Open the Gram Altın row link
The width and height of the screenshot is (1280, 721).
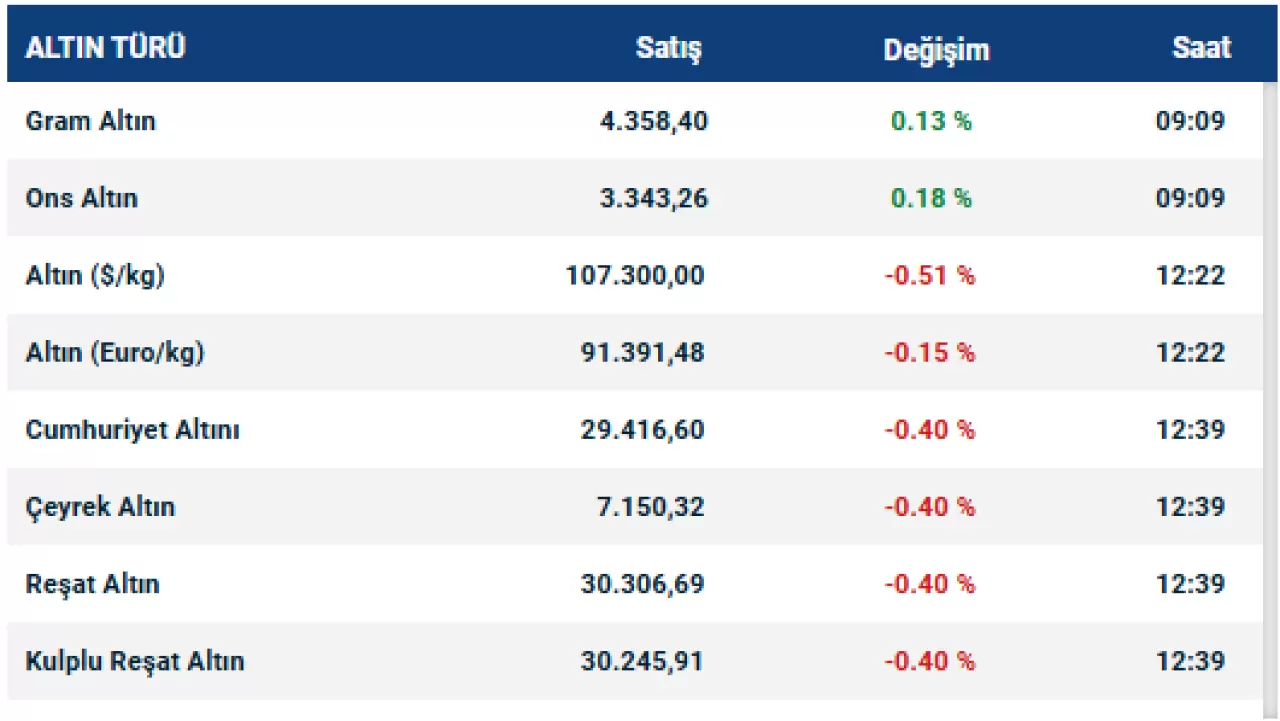pyautogui.click(x=91, y=121)
